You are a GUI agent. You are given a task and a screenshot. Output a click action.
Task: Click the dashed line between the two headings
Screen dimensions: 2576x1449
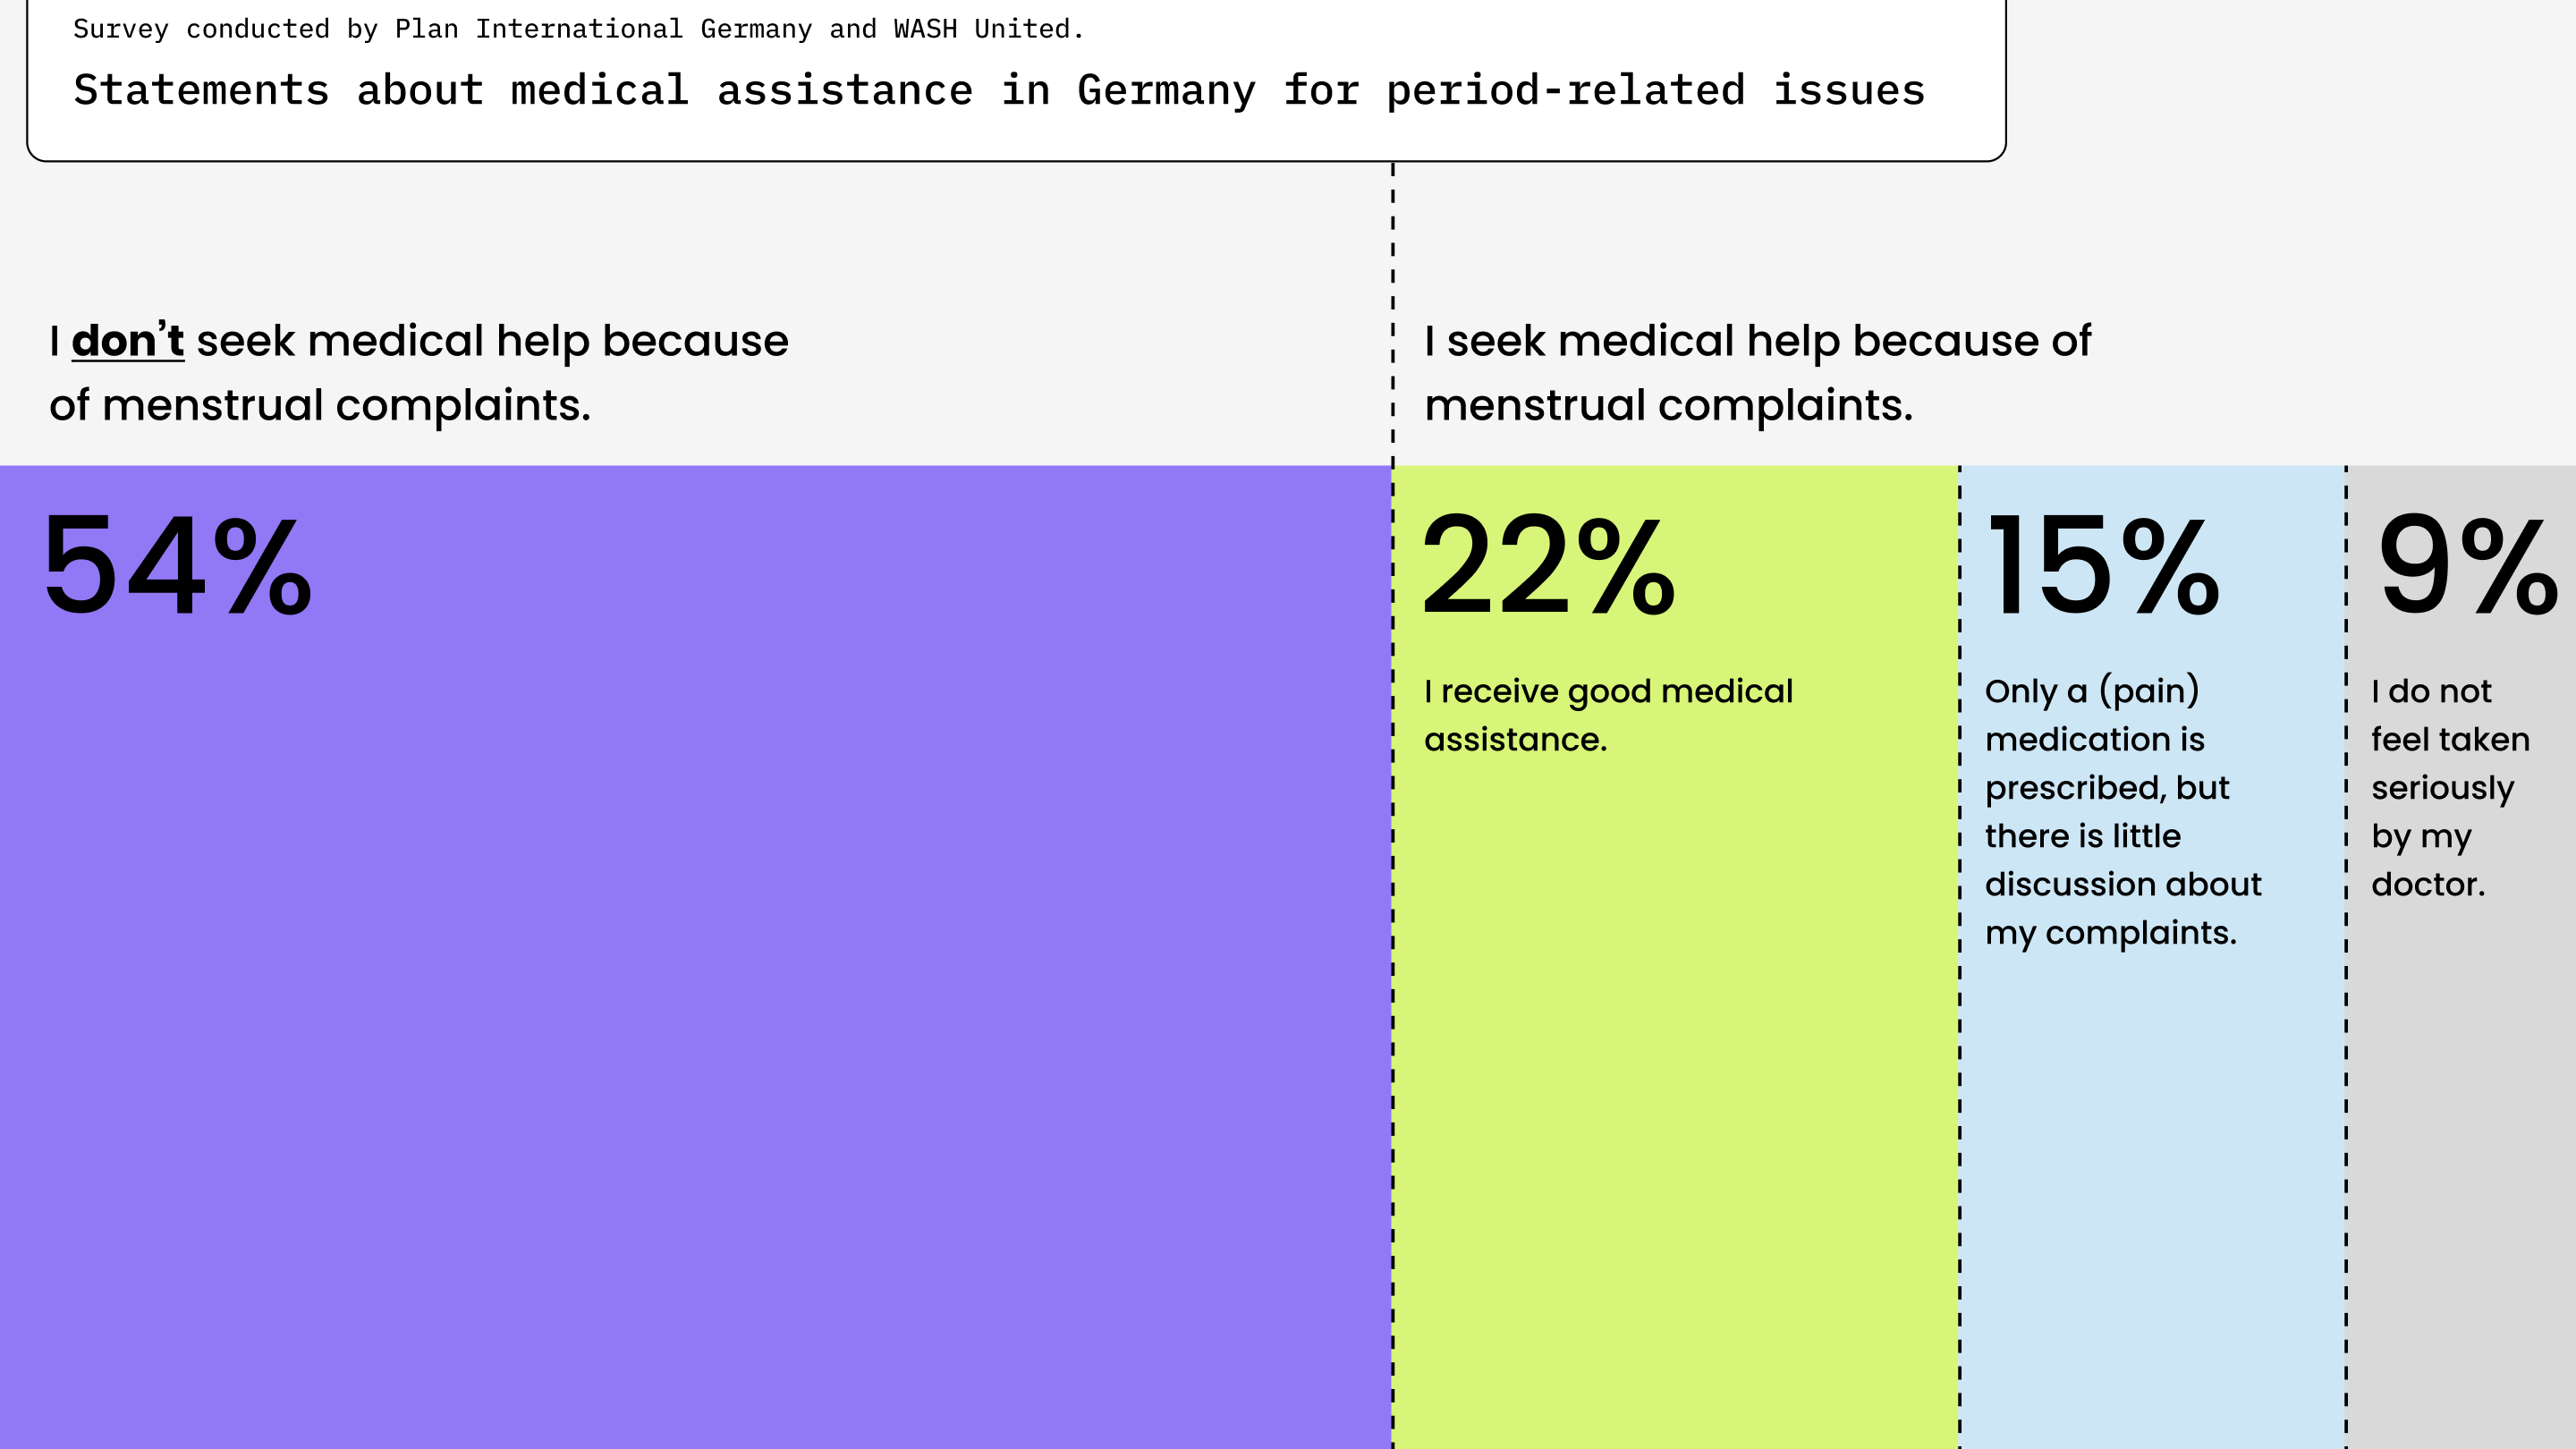pos(1393,300)
